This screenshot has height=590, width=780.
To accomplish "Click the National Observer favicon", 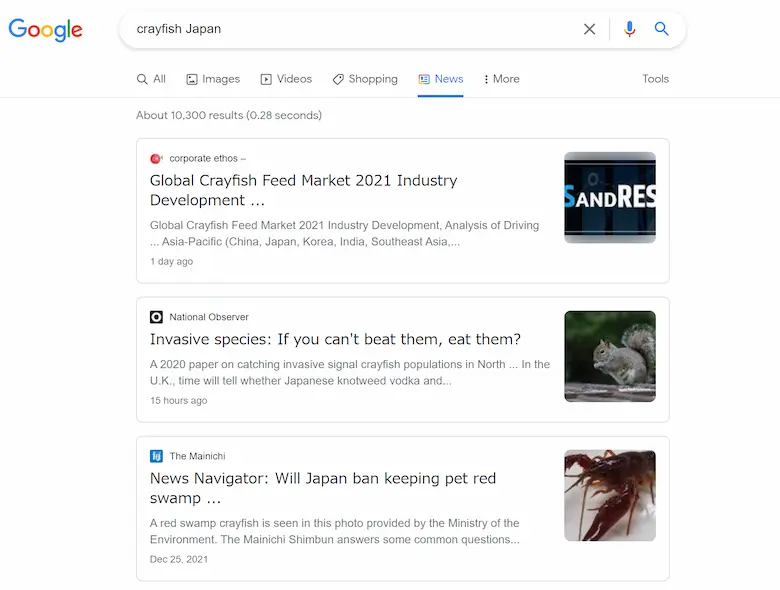I will point(156,317).
